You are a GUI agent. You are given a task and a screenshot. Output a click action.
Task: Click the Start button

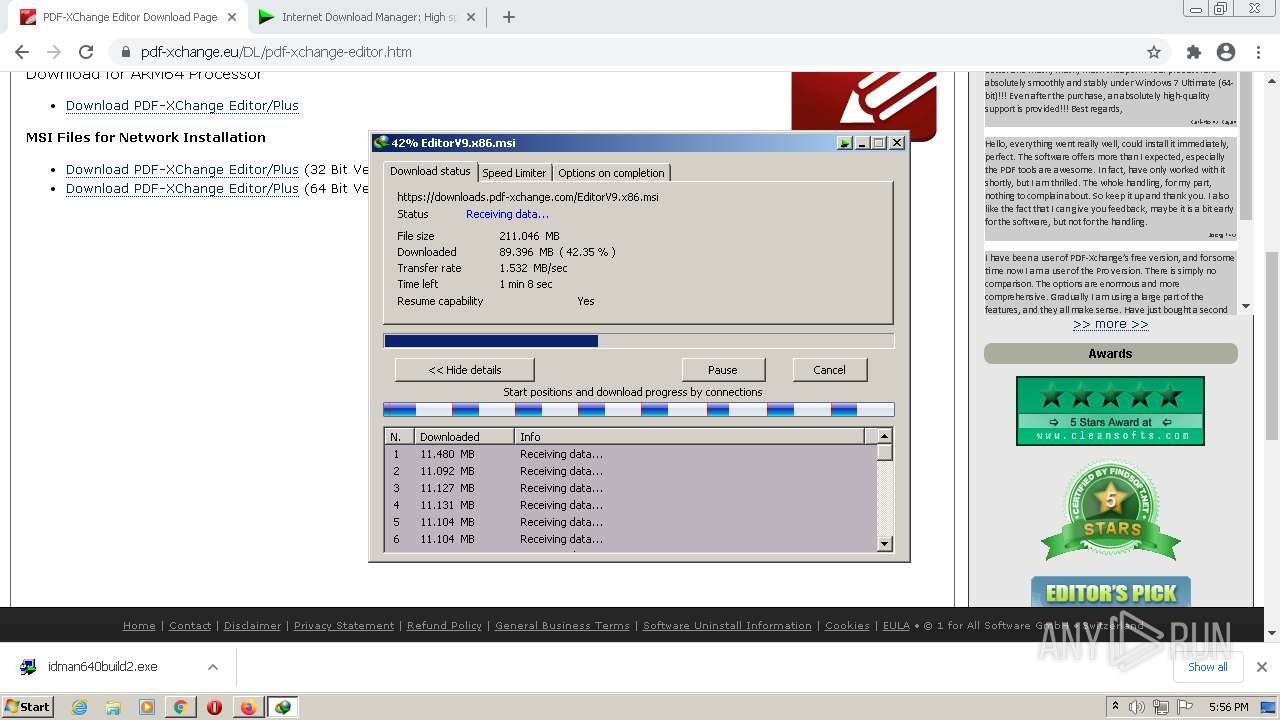[x=27, y=707]
